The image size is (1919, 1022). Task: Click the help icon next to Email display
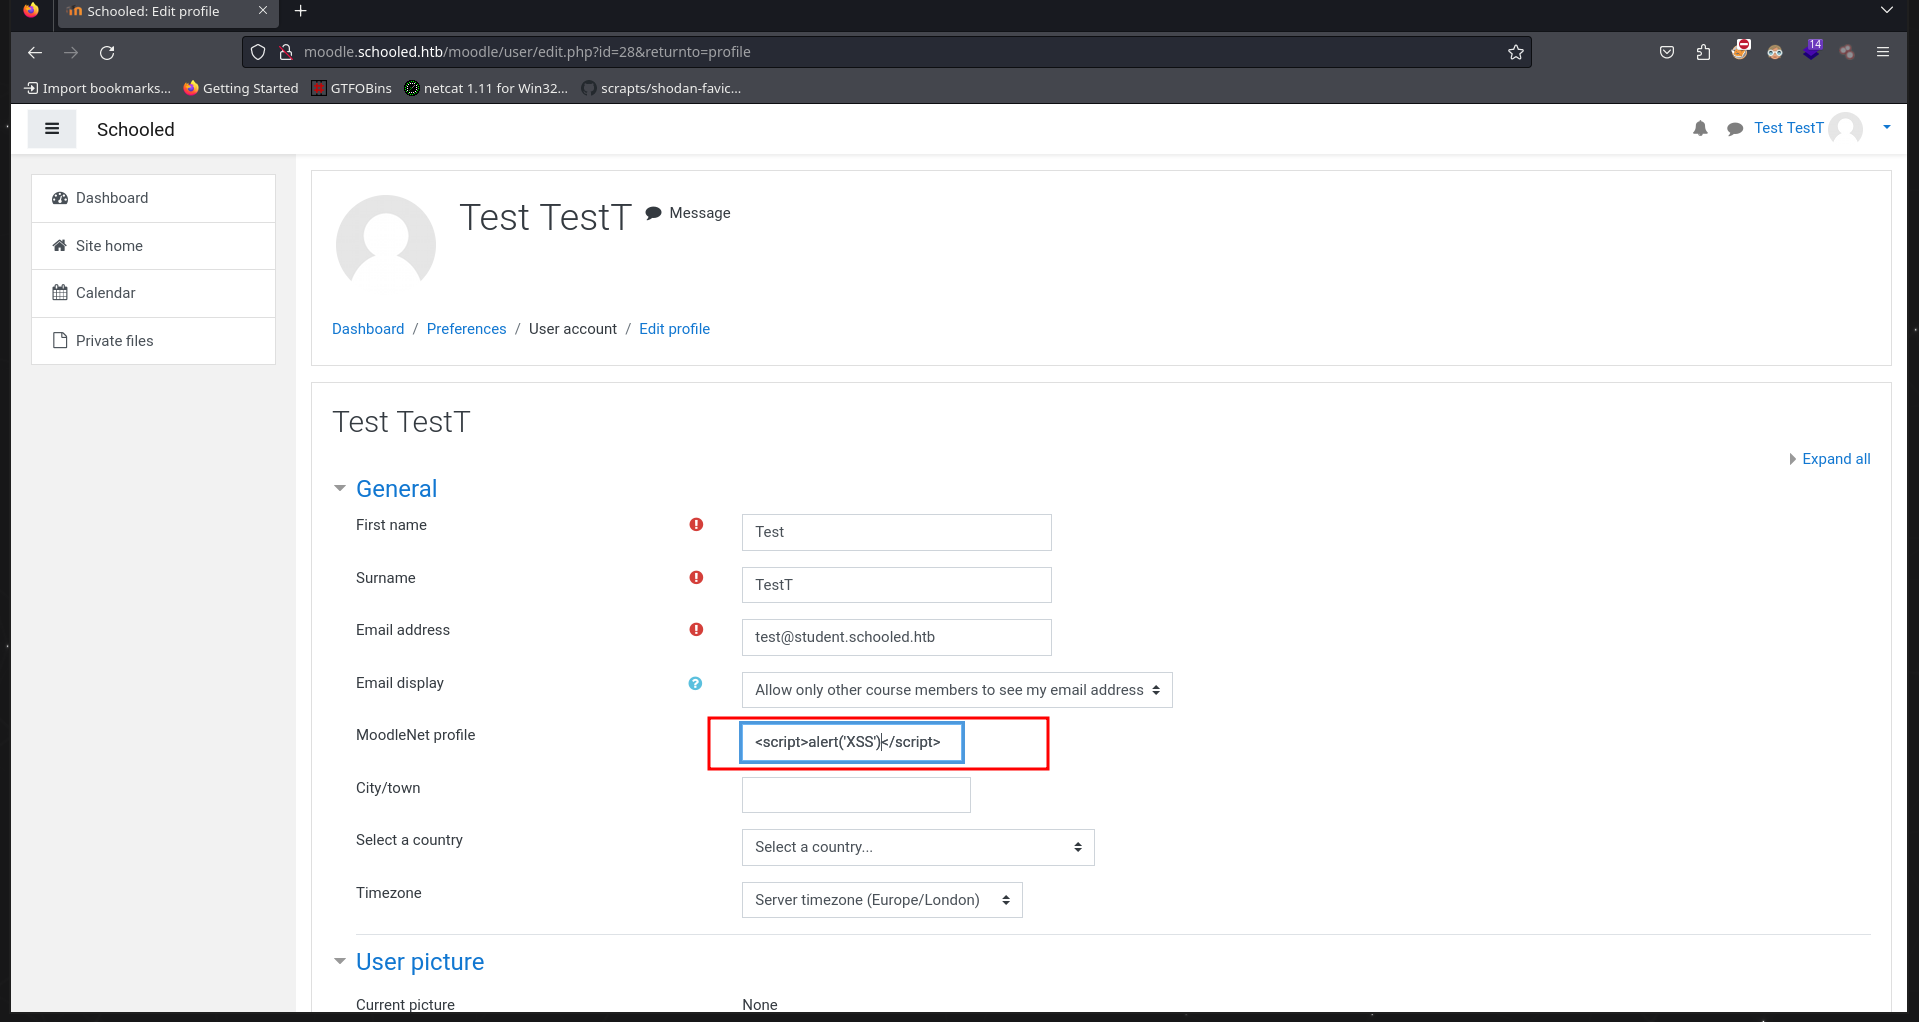[695, 683]
